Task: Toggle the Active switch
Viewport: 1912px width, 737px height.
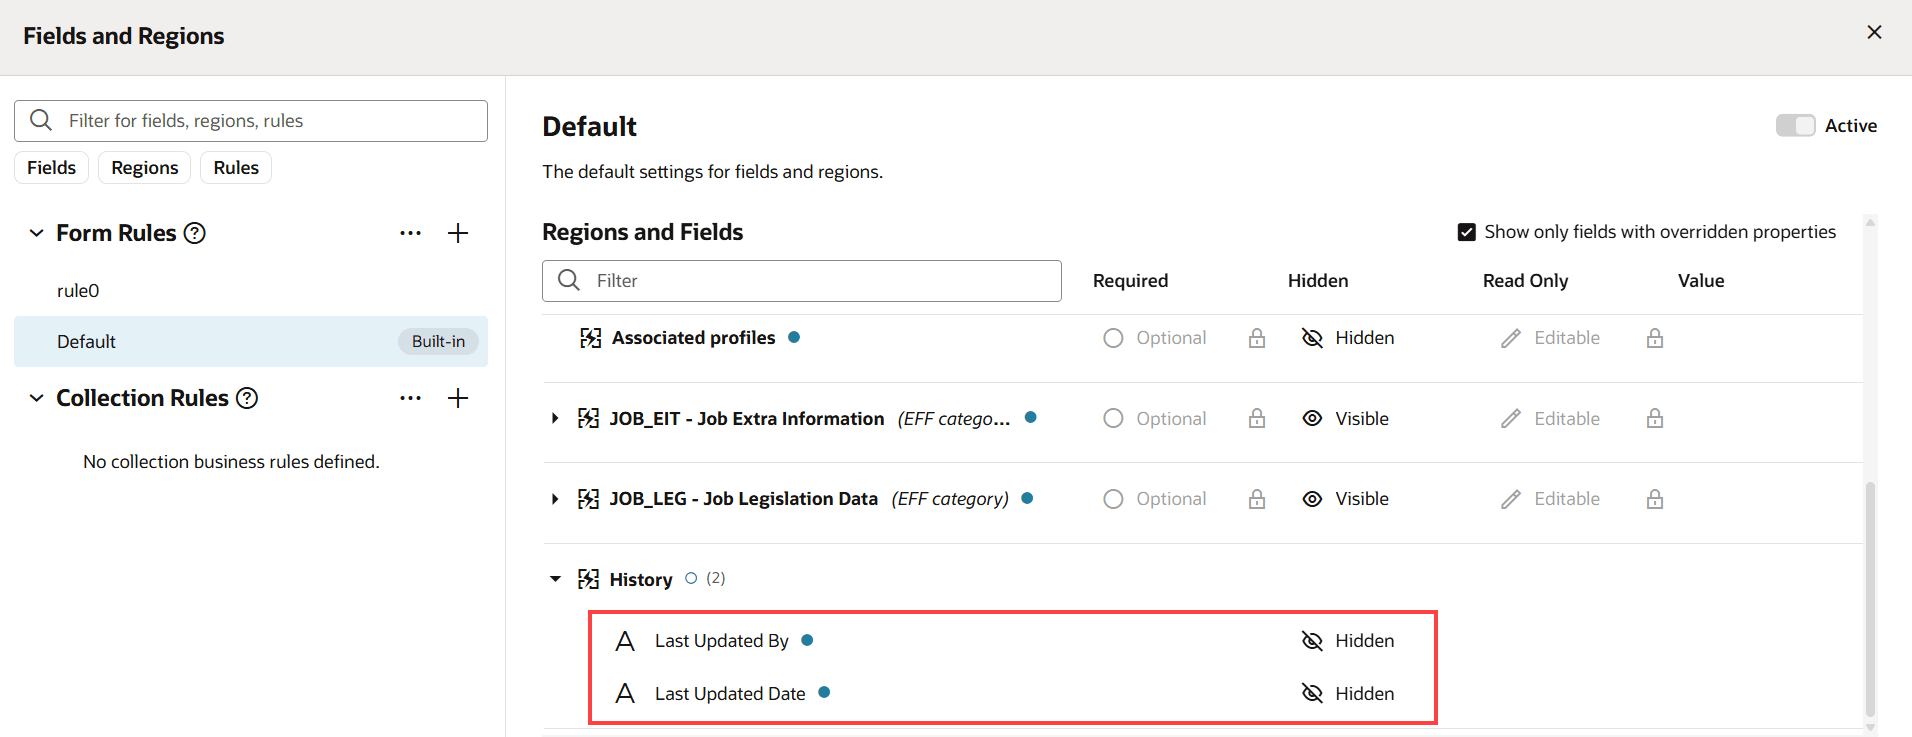Action: click(x=1795, y=125)
